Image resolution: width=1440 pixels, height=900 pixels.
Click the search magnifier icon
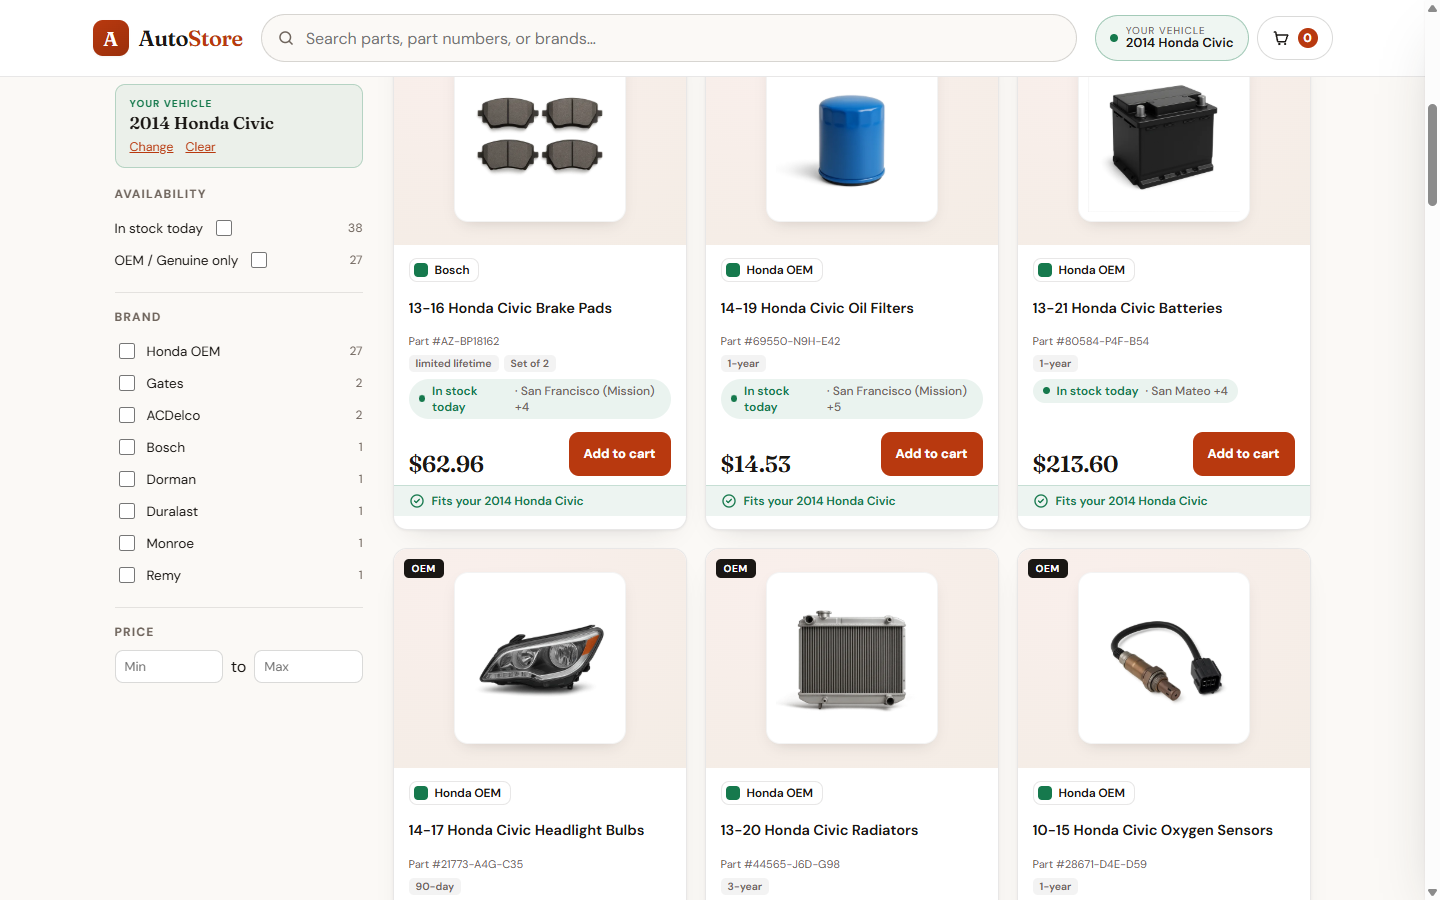pyautogui.click(x=286, y=38)
